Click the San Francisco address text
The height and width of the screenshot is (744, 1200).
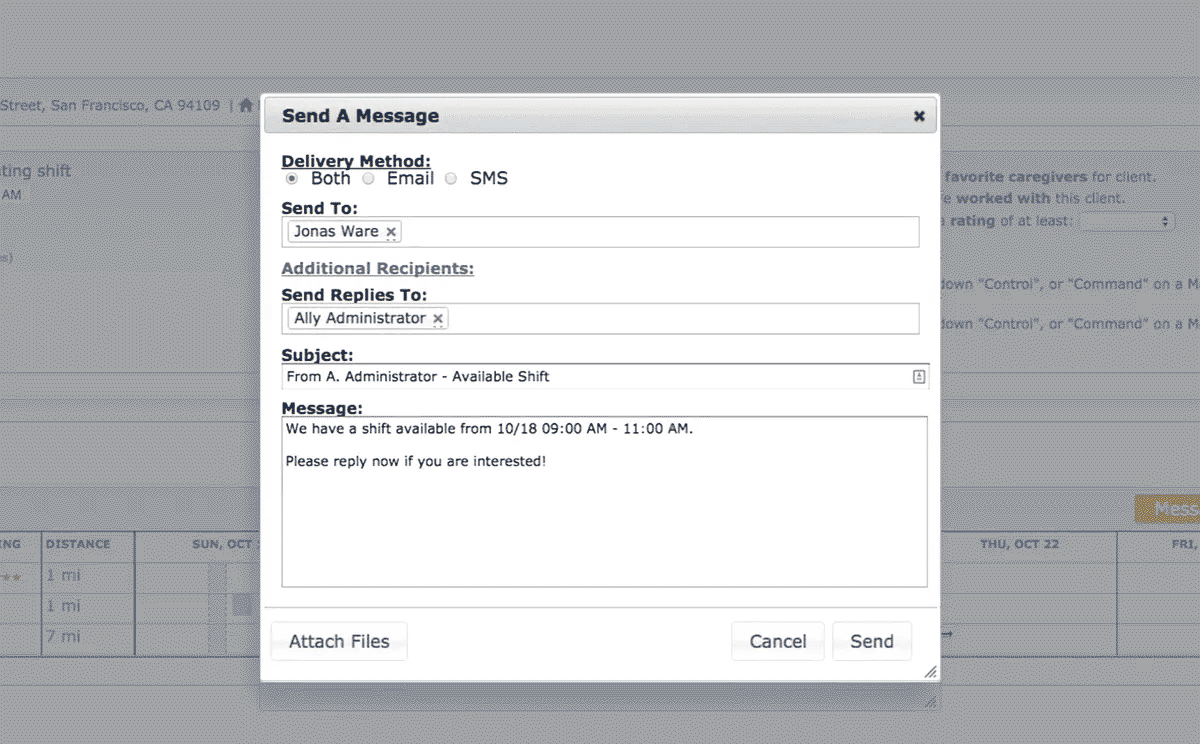point(110,105)
